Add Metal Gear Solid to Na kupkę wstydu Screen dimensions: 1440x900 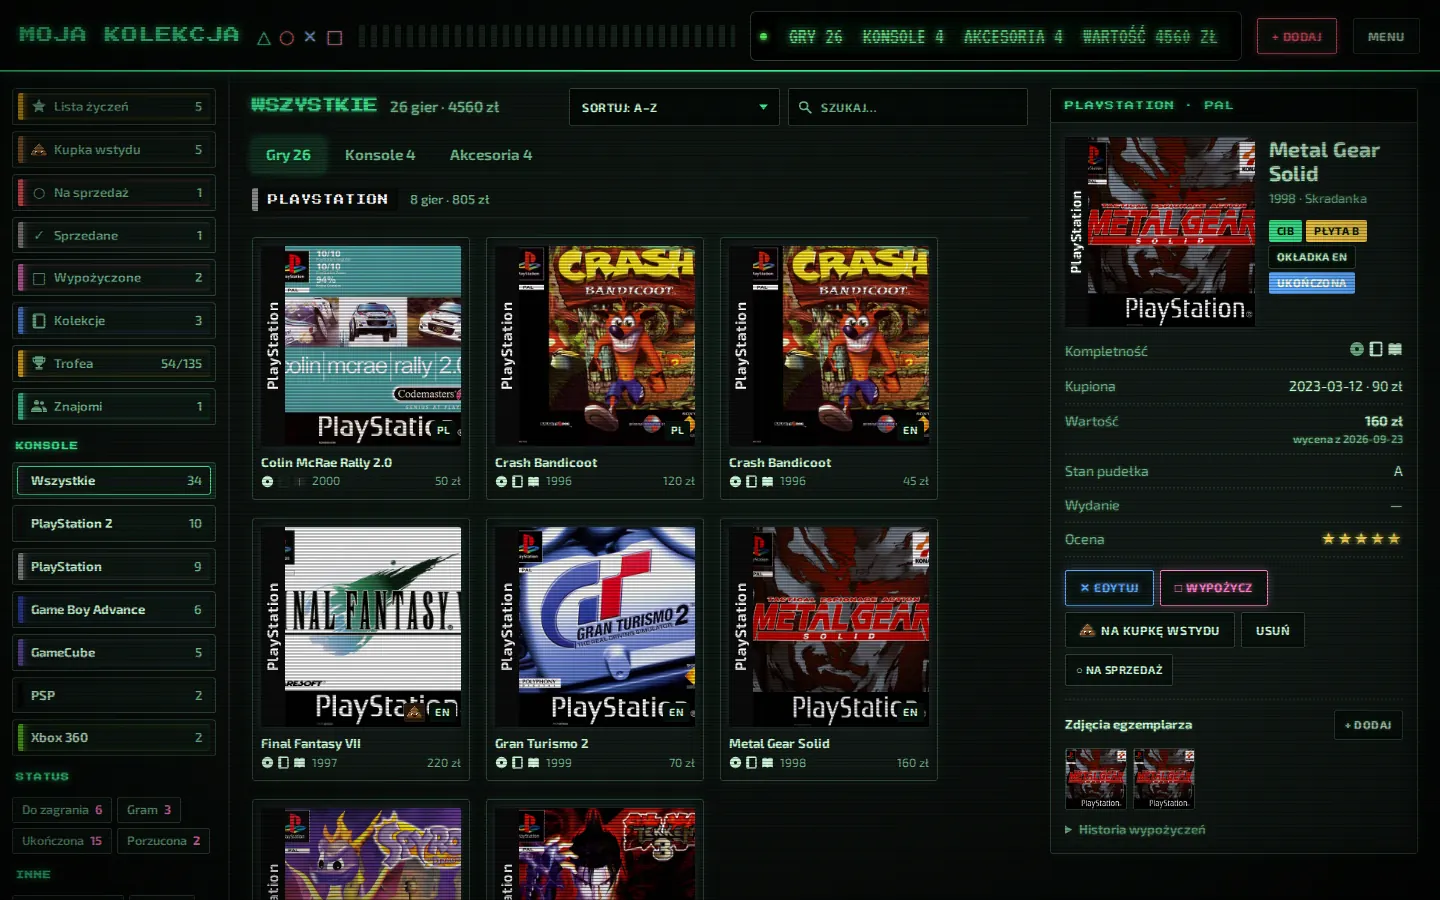1150,631
